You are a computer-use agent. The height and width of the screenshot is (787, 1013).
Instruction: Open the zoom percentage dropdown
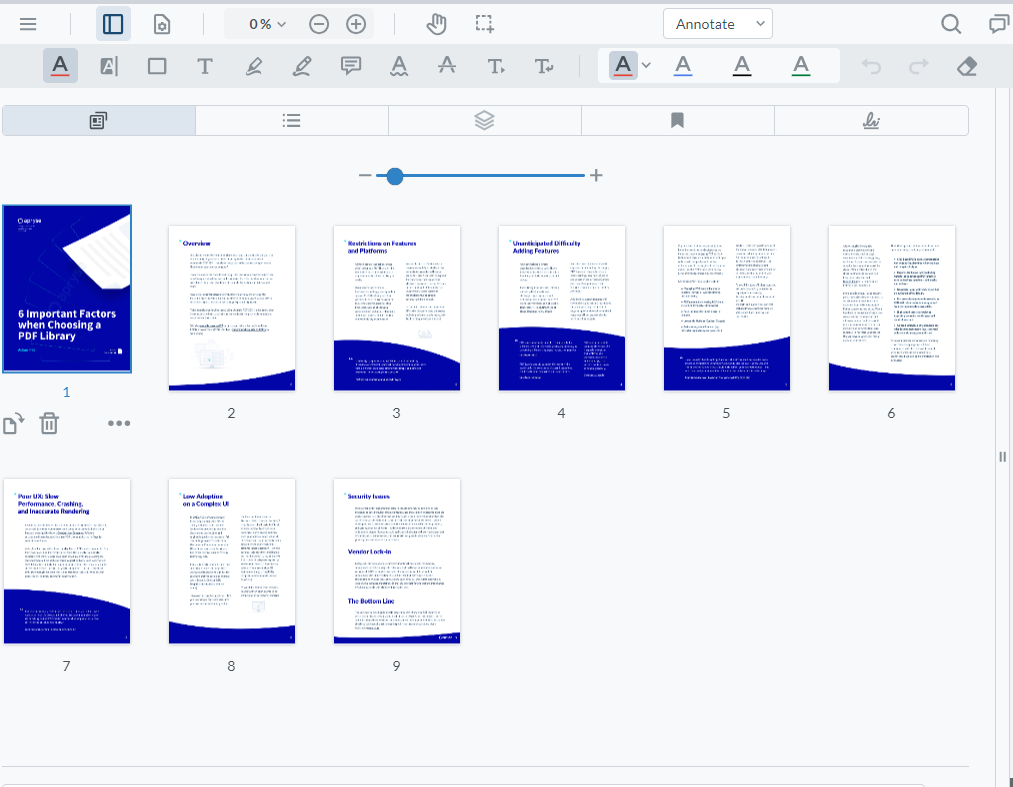[x=262, y=23]
